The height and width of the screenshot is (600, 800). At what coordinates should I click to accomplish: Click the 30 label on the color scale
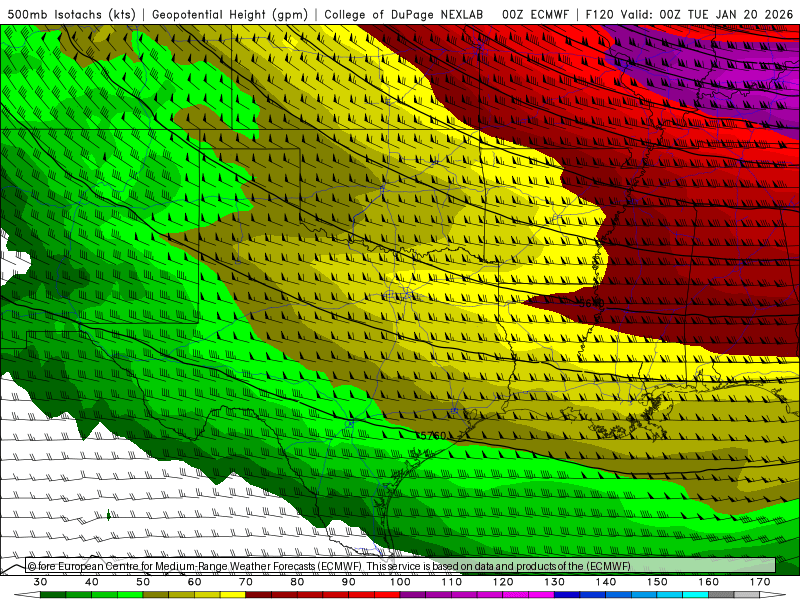(40, 582)
